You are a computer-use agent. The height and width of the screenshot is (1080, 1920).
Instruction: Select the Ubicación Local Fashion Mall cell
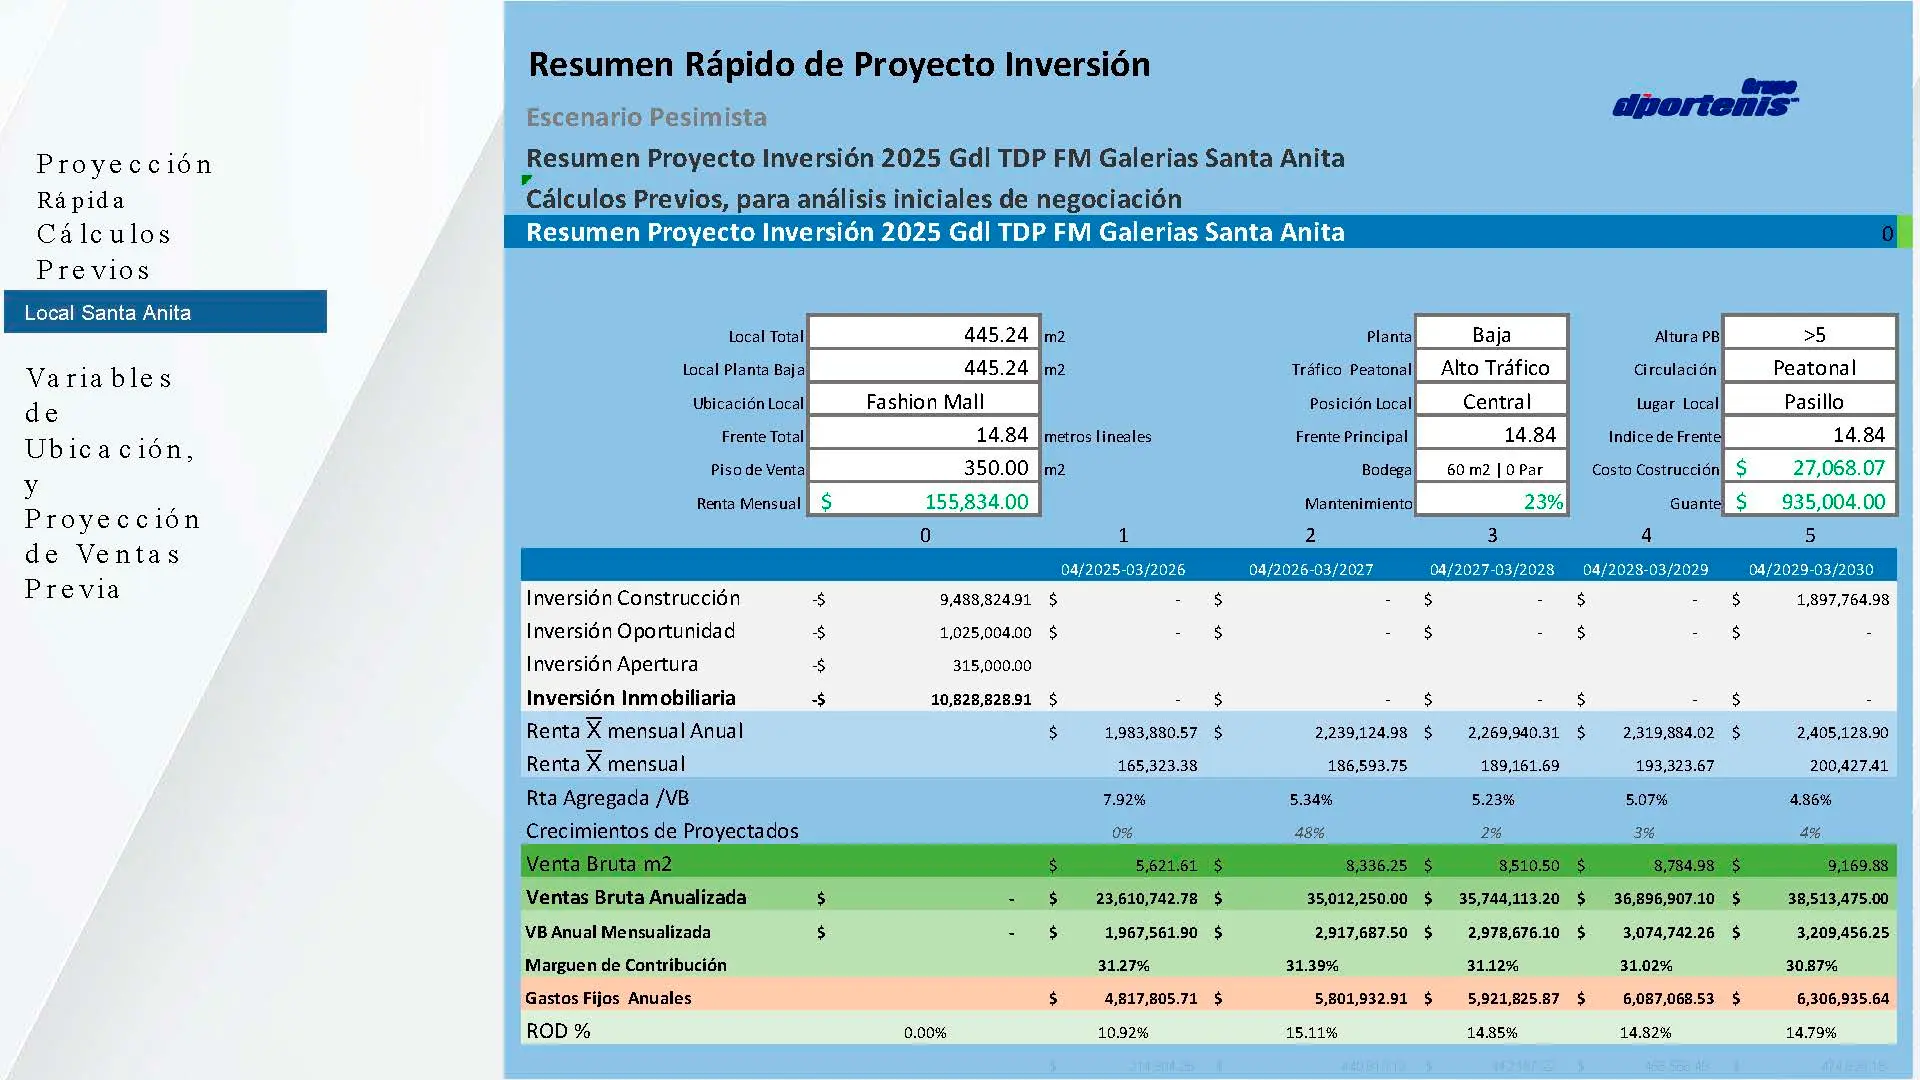923,401
